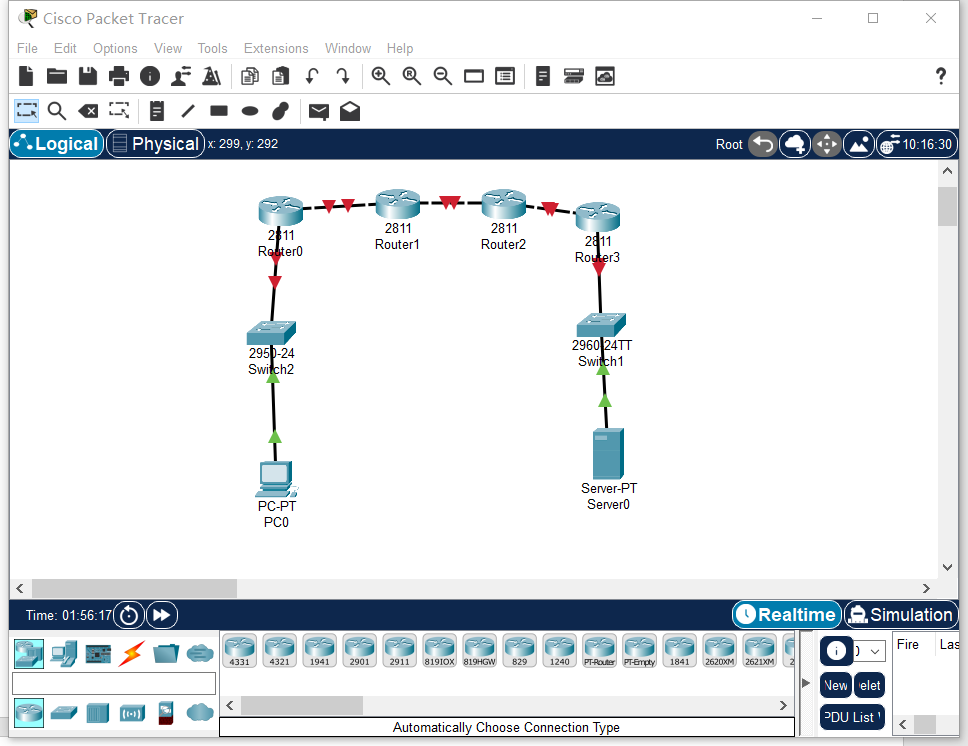The image size is (968, 746).
Task: Click the Print icon
Action: point(119,76)
